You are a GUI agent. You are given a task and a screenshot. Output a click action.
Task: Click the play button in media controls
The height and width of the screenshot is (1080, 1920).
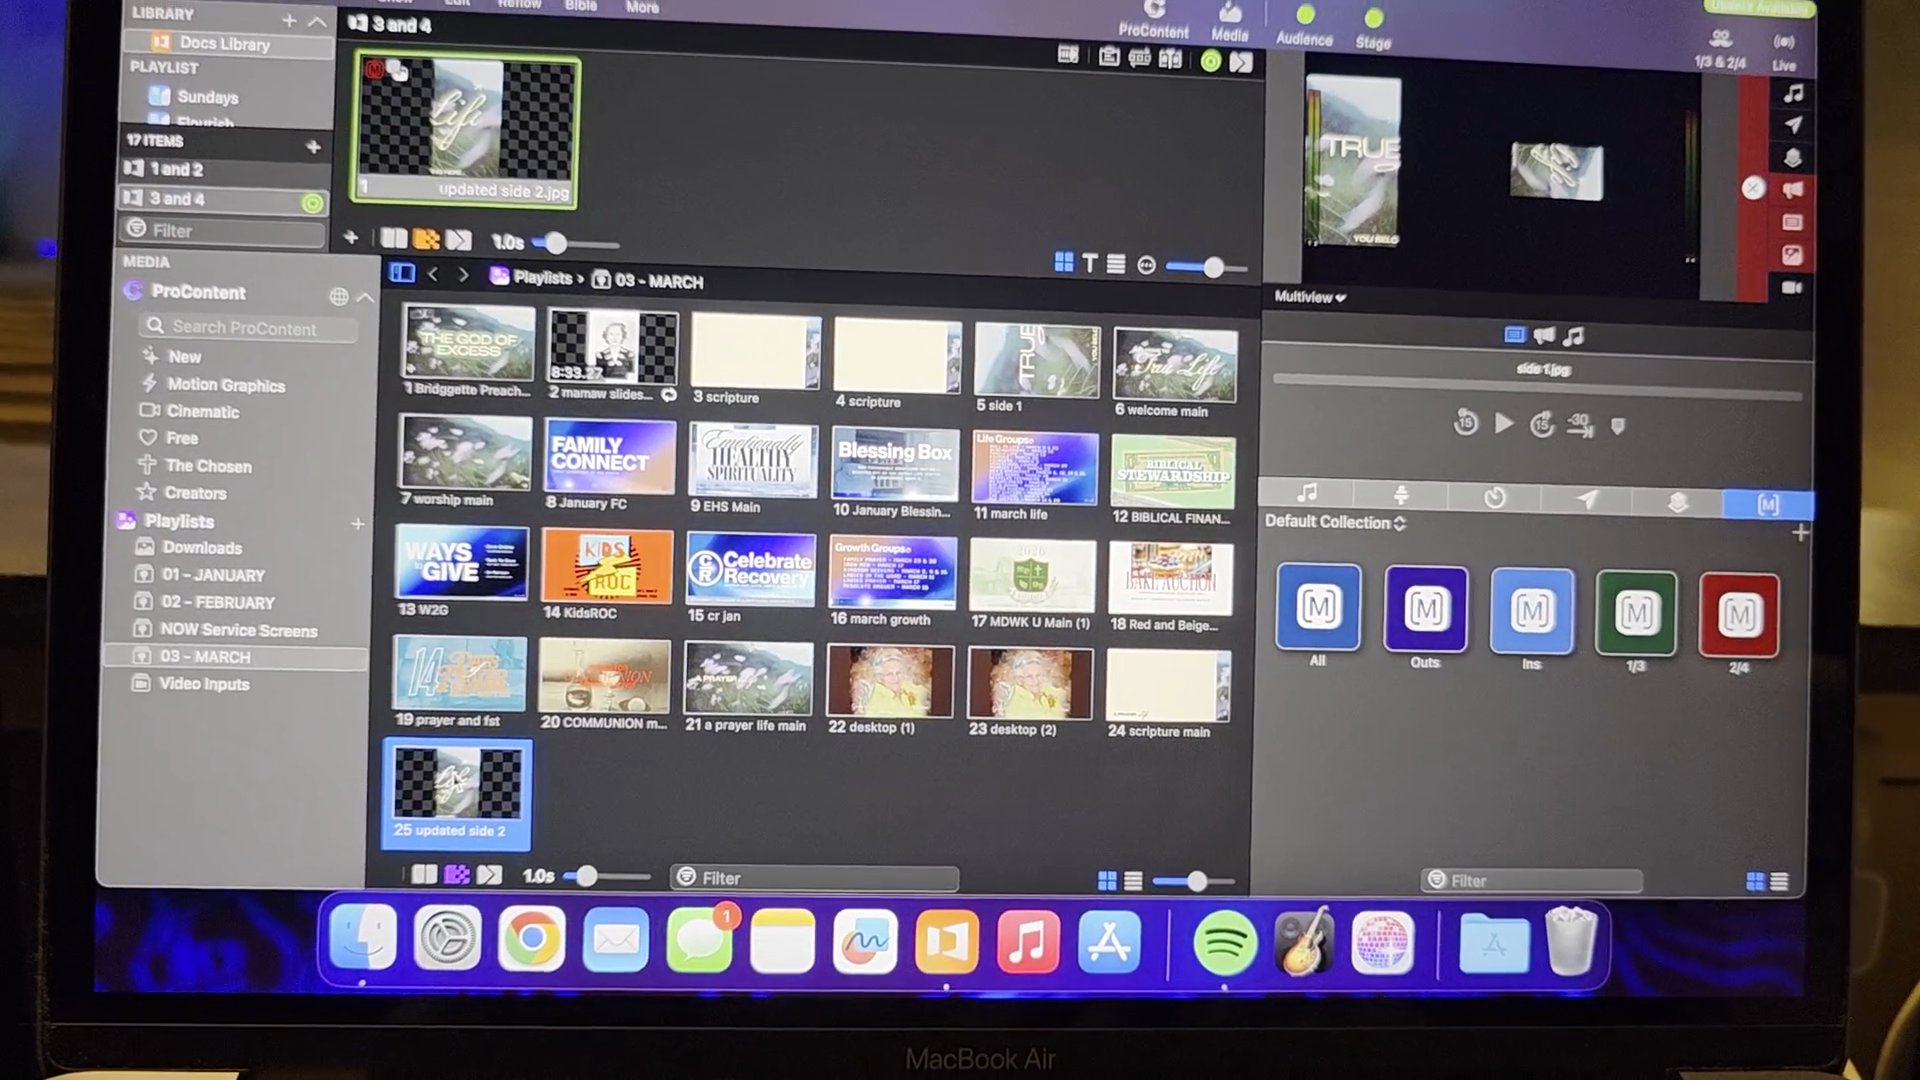click(1503, 423)
